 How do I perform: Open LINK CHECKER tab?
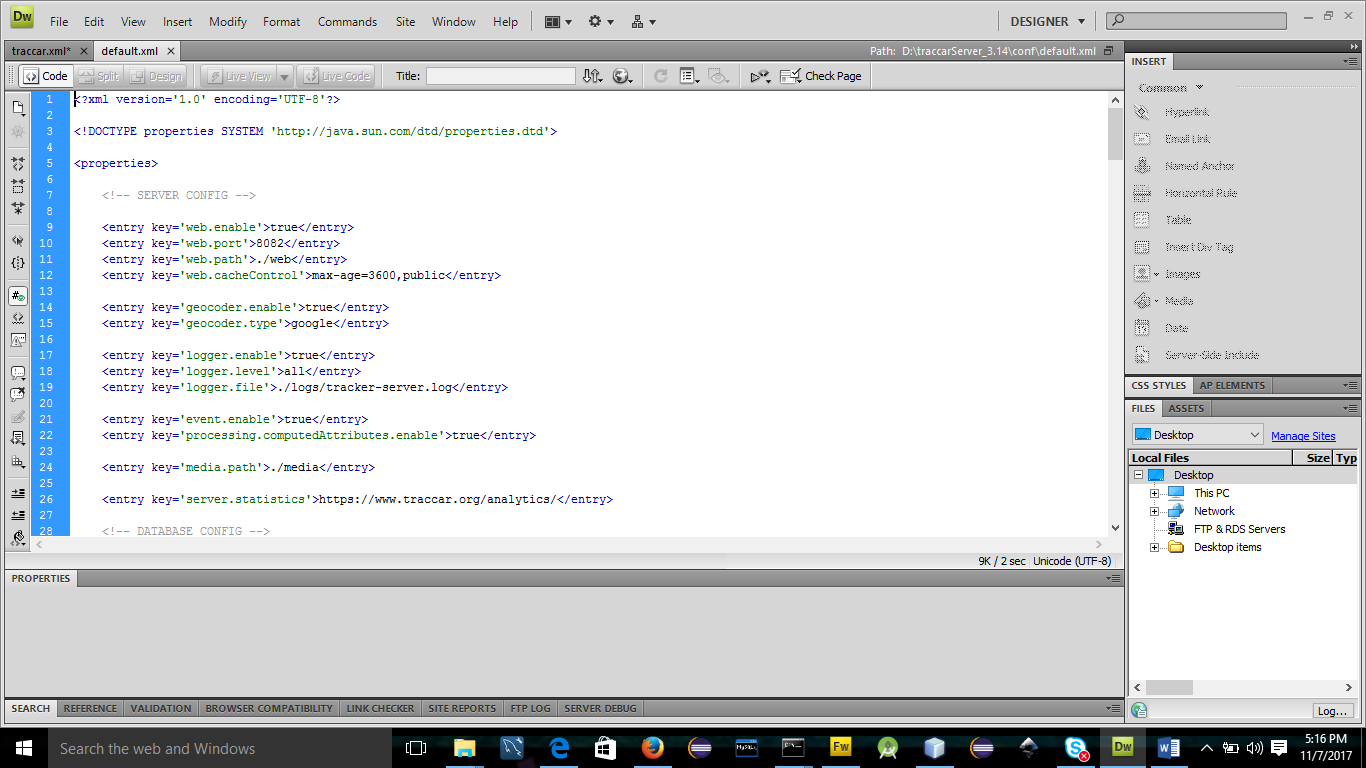380,708
